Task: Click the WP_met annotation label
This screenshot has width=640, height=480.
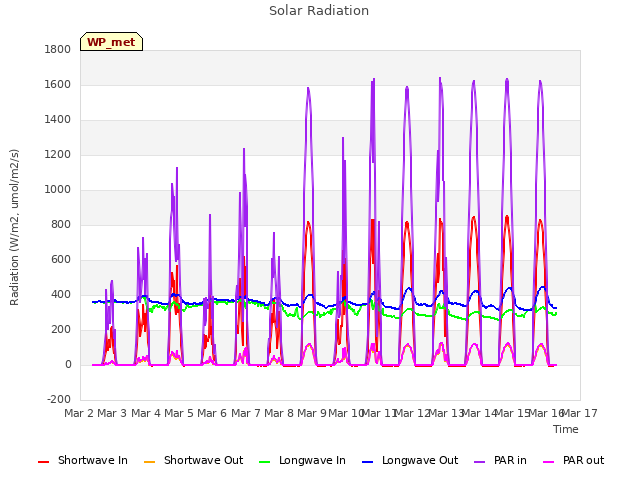Action: (x=111, y=42)
